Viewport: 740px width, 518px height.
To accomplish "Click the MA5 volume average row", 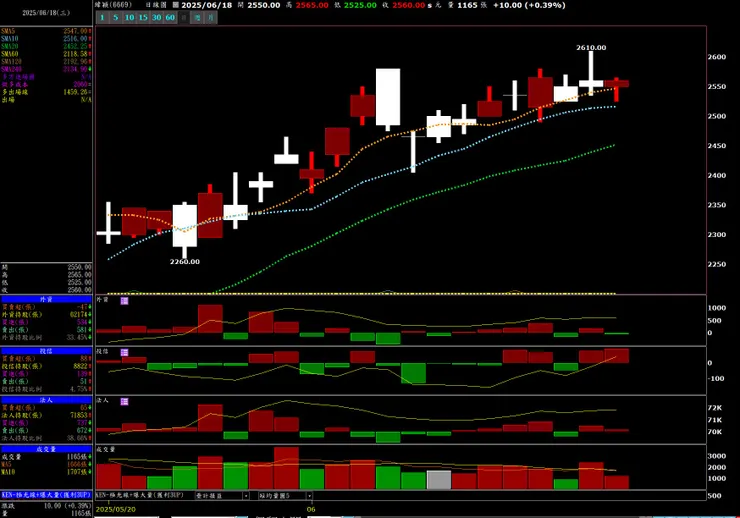I will coord(46,464).
